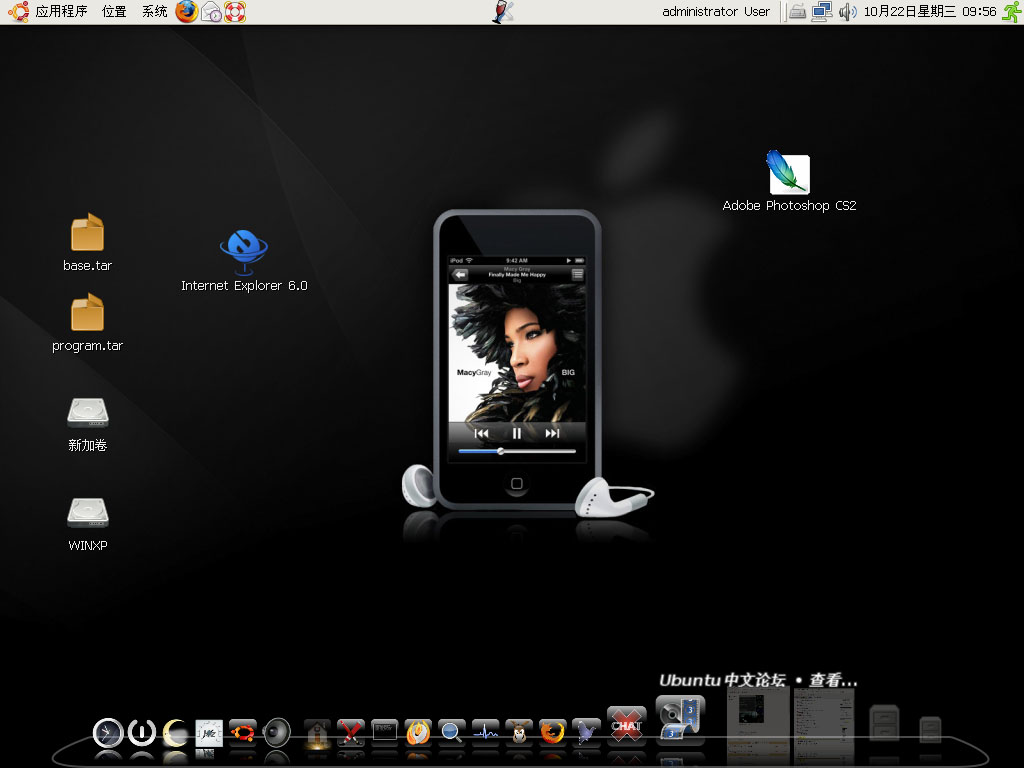Image resolution: width=1024 pixels, height=768 pixels.
Task: Open the 系统 (System) menu
Action: click(154, 12)
